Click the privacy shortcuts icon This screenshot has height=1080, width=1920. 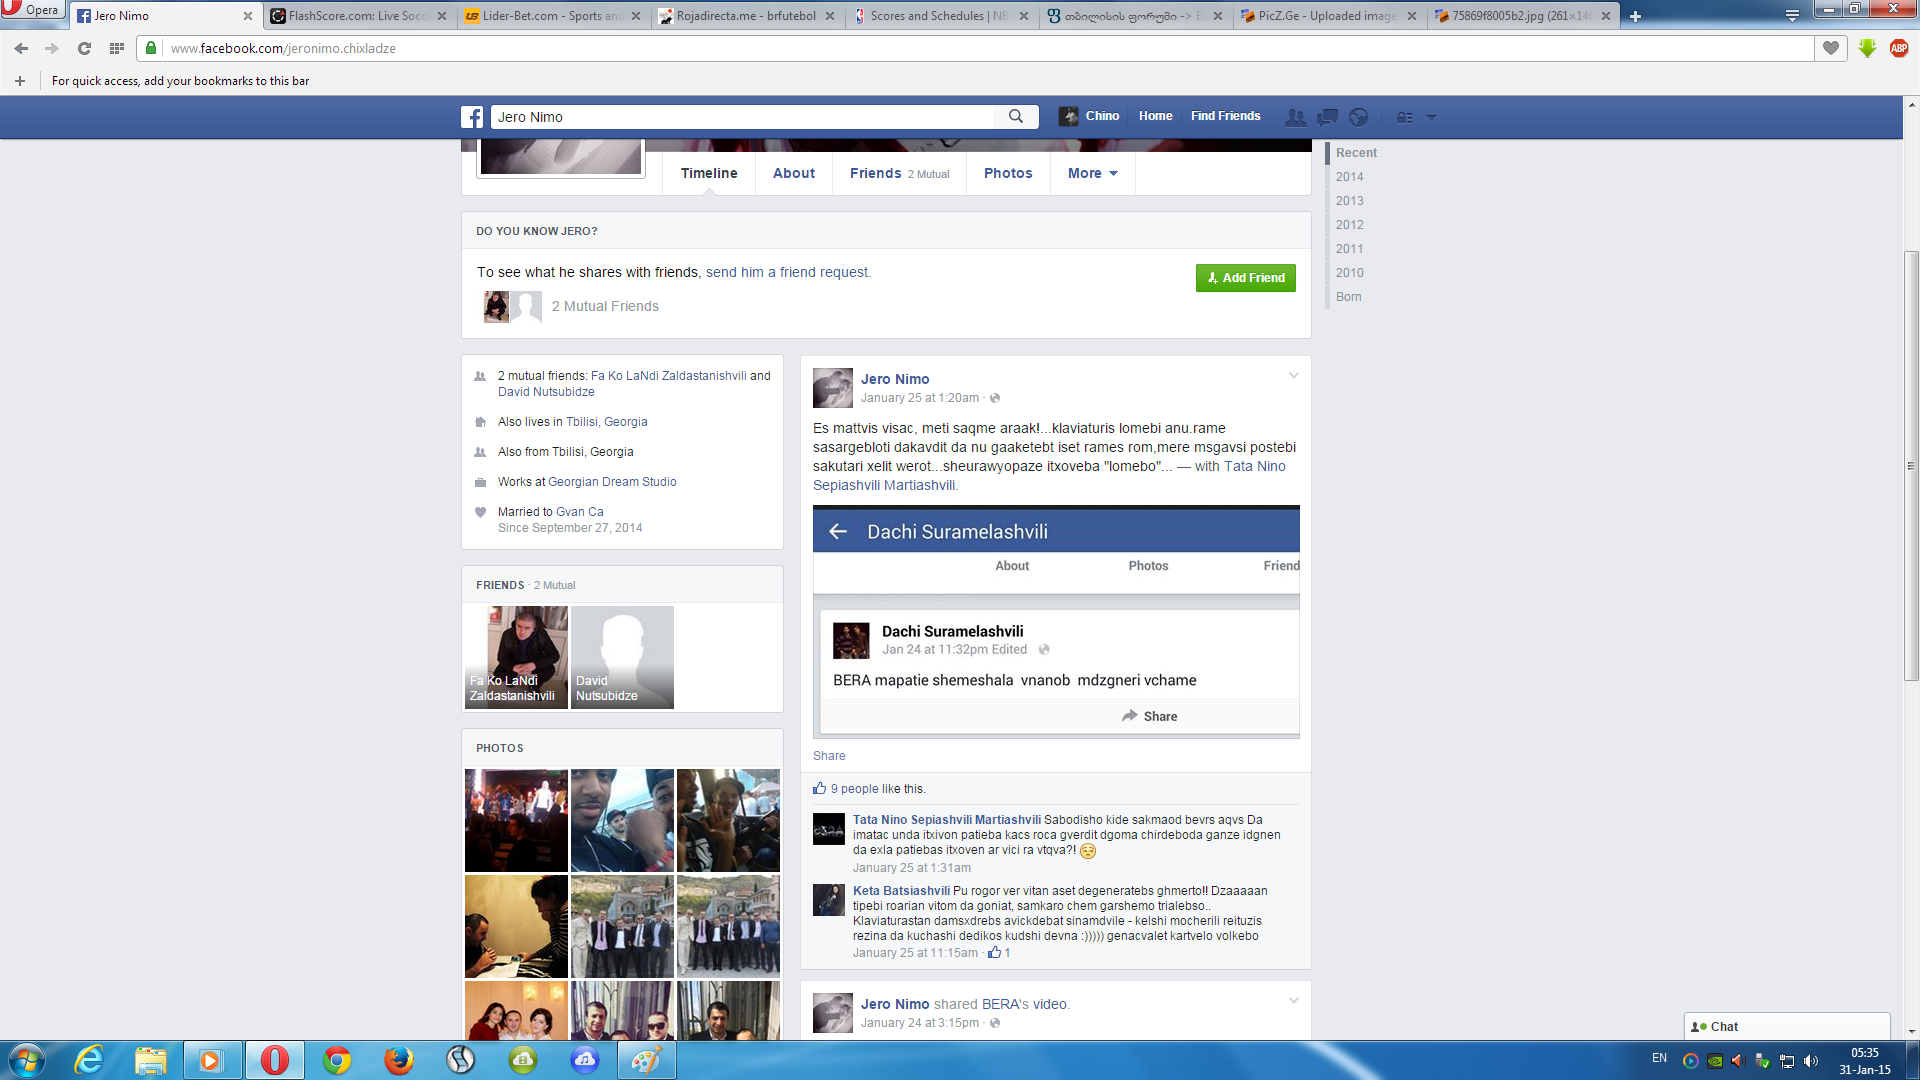[1405, 117]
